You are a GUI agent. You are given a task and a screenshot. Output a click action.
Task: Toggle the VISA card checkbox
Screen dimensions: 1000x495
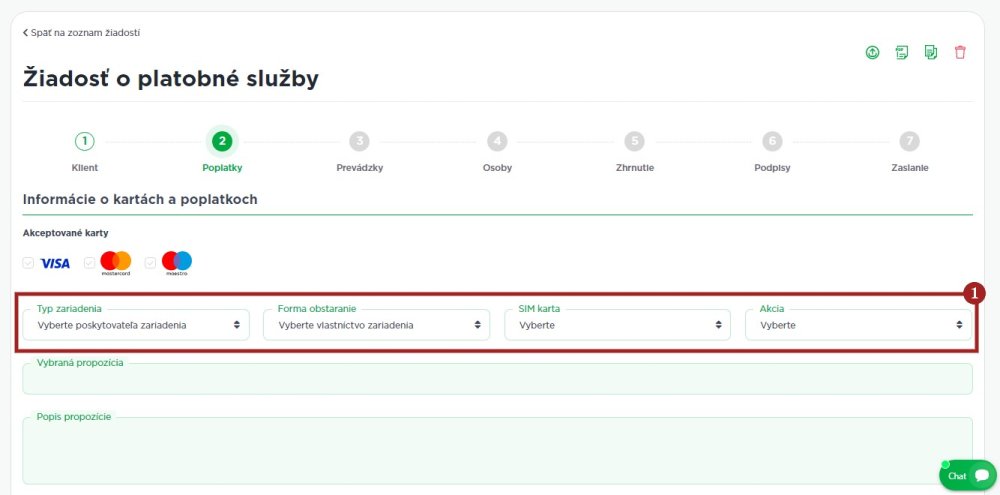[x=28, y=263]
